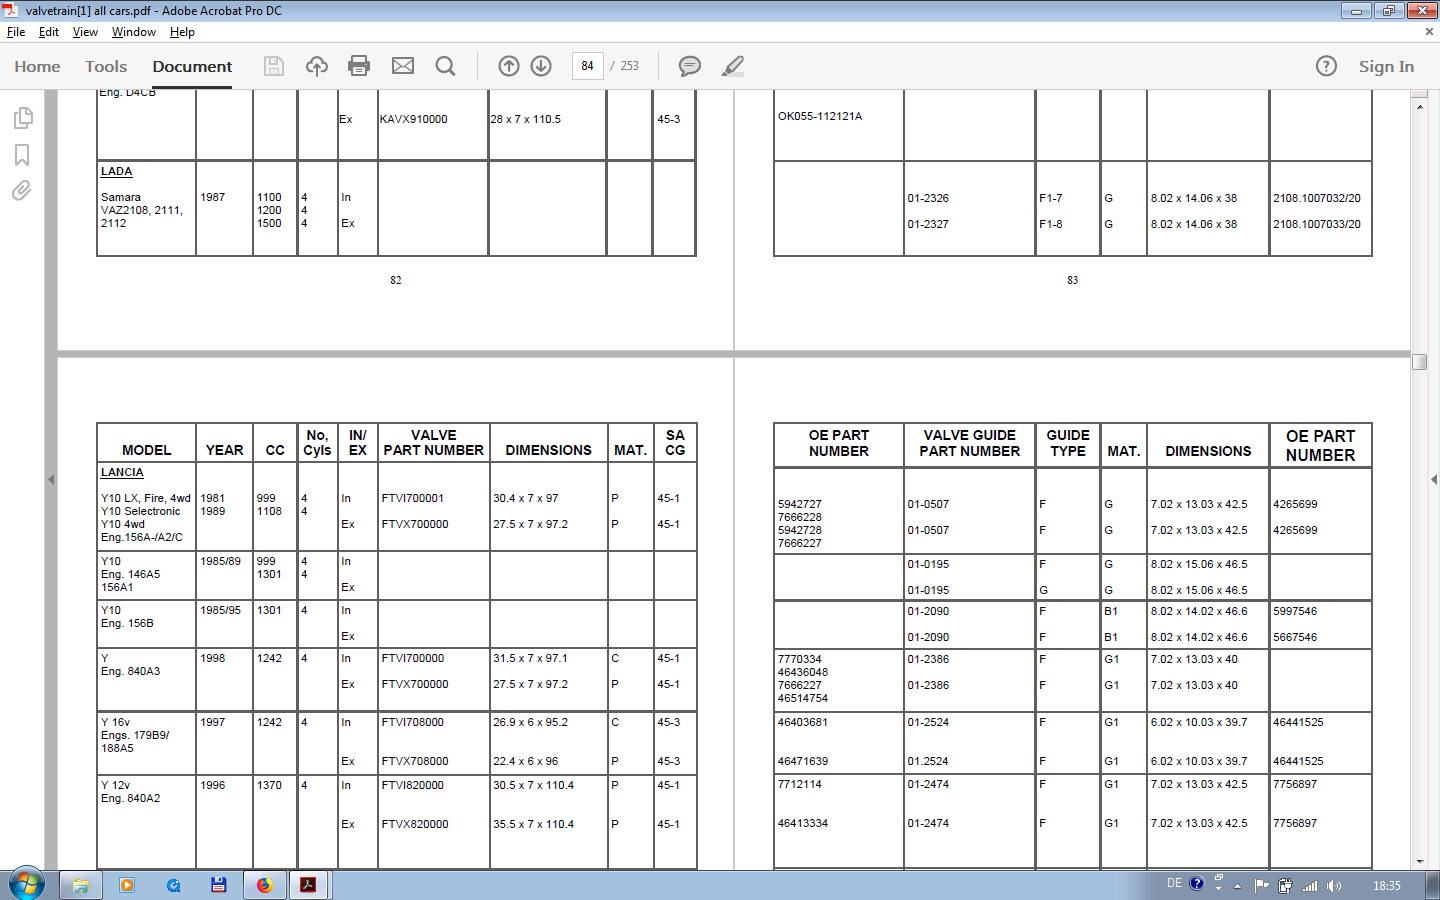
Task: Click the 2108.1007032/20 part number
Action: coord(1317,198)
